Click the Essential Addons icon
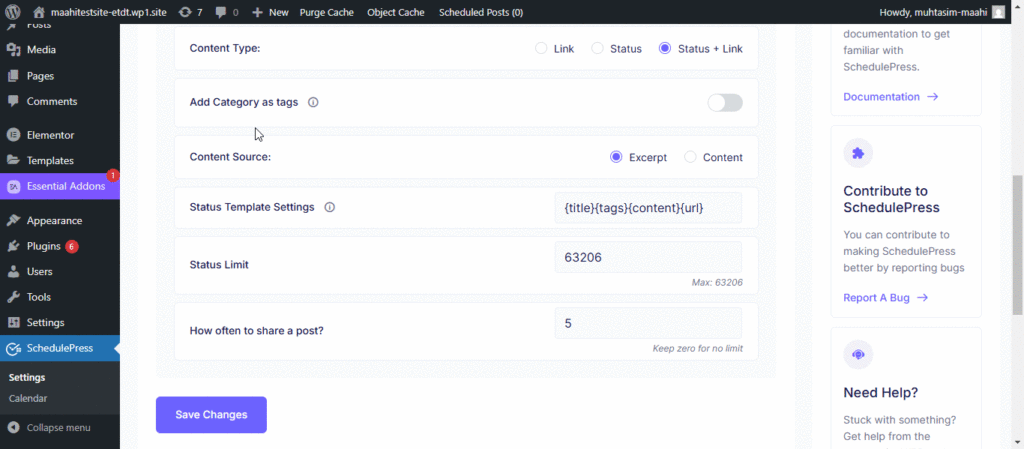This screenshot has height=449, width=1024. [13, 186]
